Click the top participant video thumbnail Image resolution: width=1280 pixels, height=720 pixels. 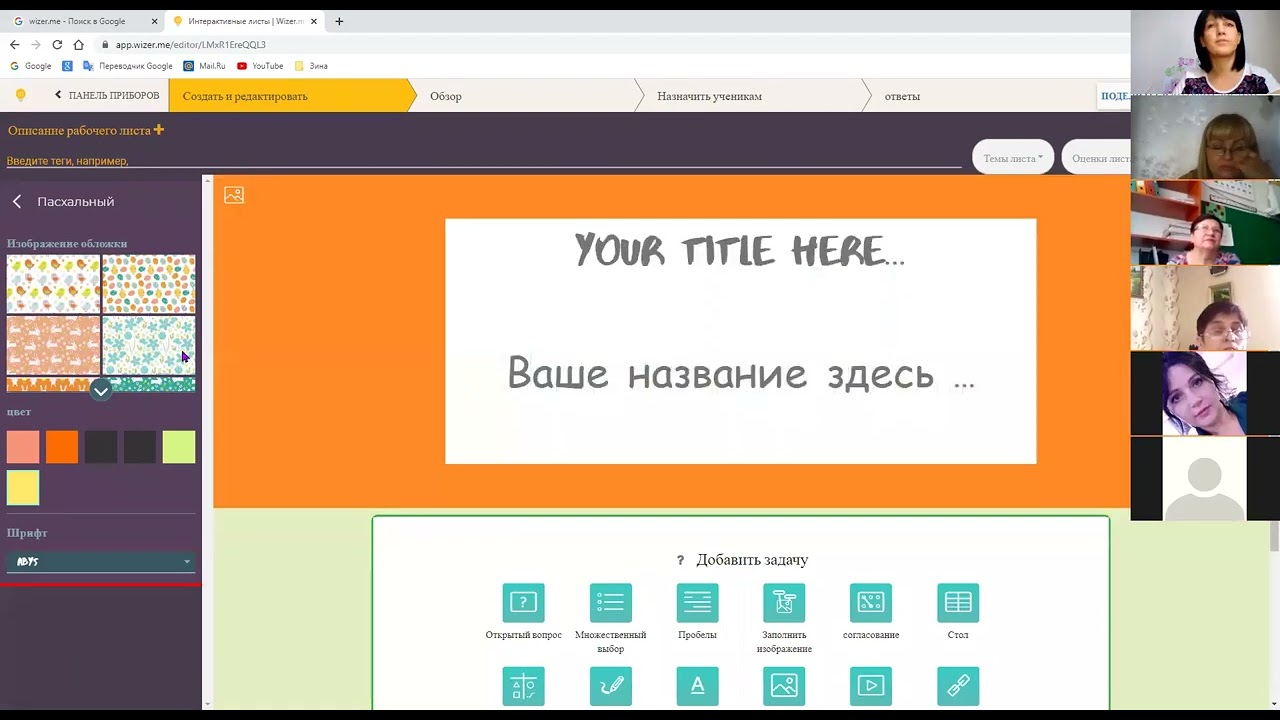[1205, 50]
